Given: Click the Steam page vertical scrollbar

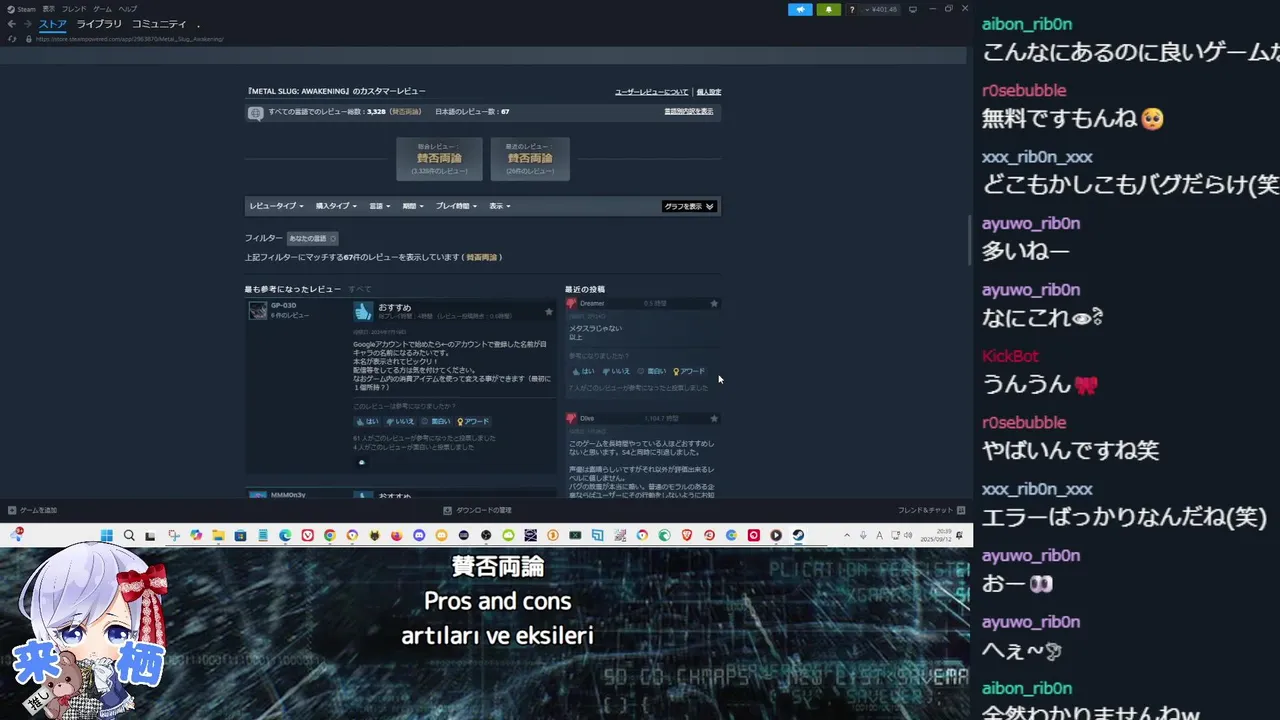Looking at the screenshot, I should tap(967, 240).
